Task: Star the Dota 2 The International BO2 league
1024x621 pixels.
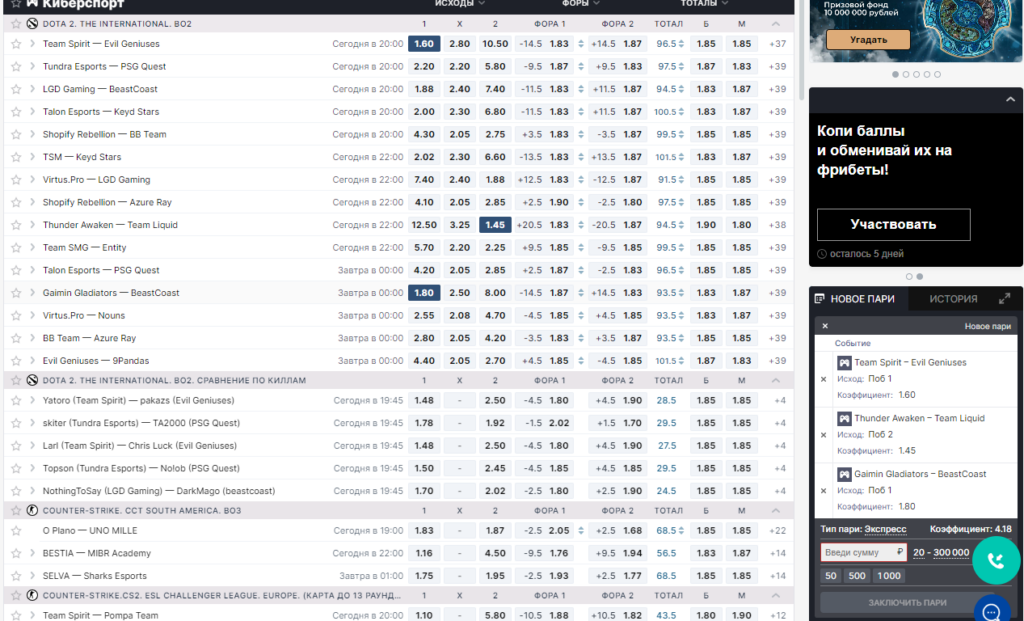Action: point(16,24)
